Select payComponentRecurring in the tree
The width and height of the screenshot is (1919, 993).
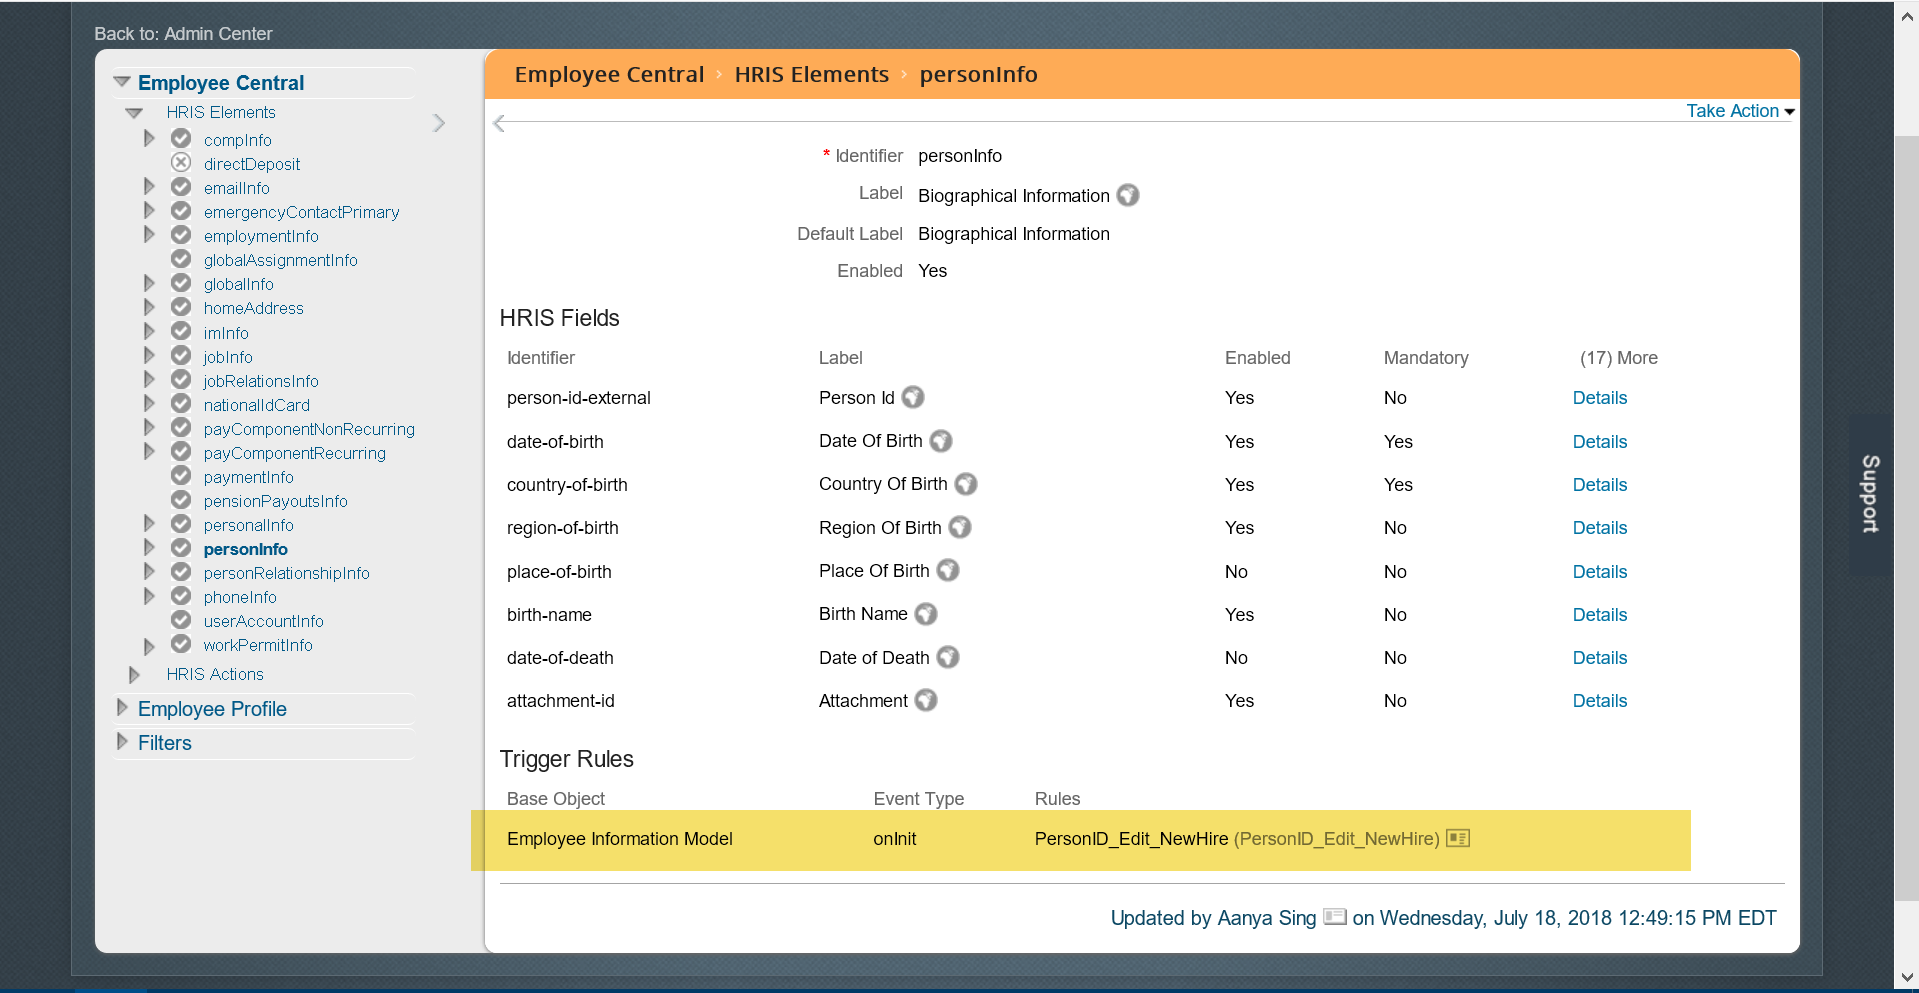tap(295, 453)
